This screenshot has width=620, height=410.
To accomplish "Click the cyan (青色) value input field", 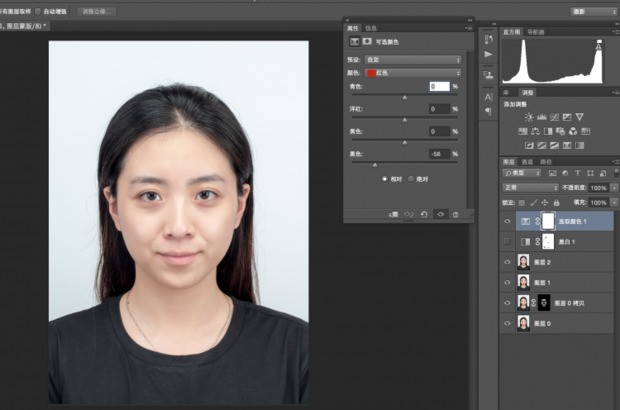I will point(439,87).
